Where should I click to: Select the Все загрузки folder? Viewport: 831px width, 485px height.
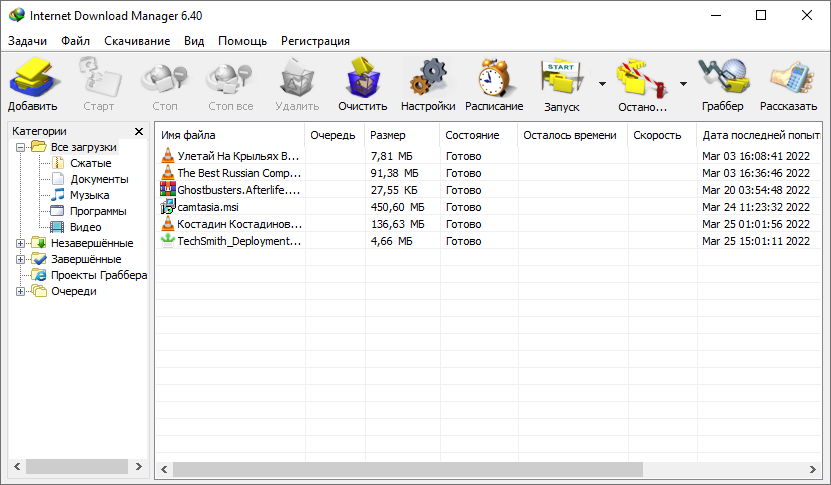pos(84,147)
